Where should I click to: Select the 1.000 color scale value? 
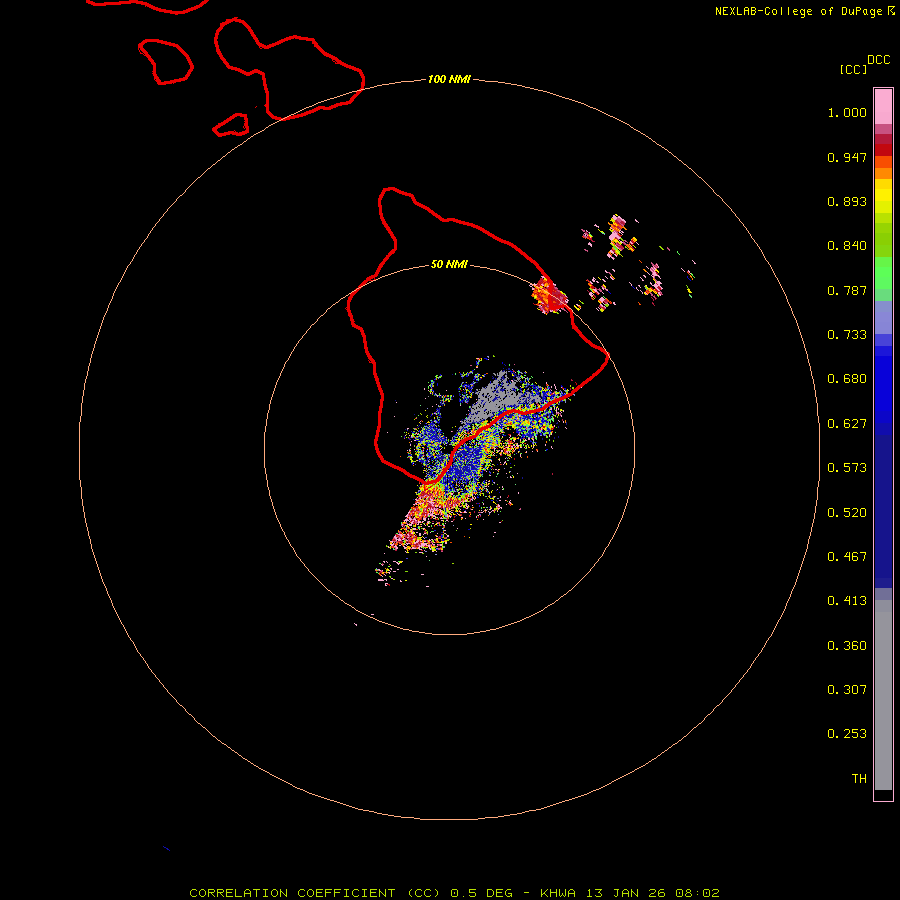[x=847, y=112]
